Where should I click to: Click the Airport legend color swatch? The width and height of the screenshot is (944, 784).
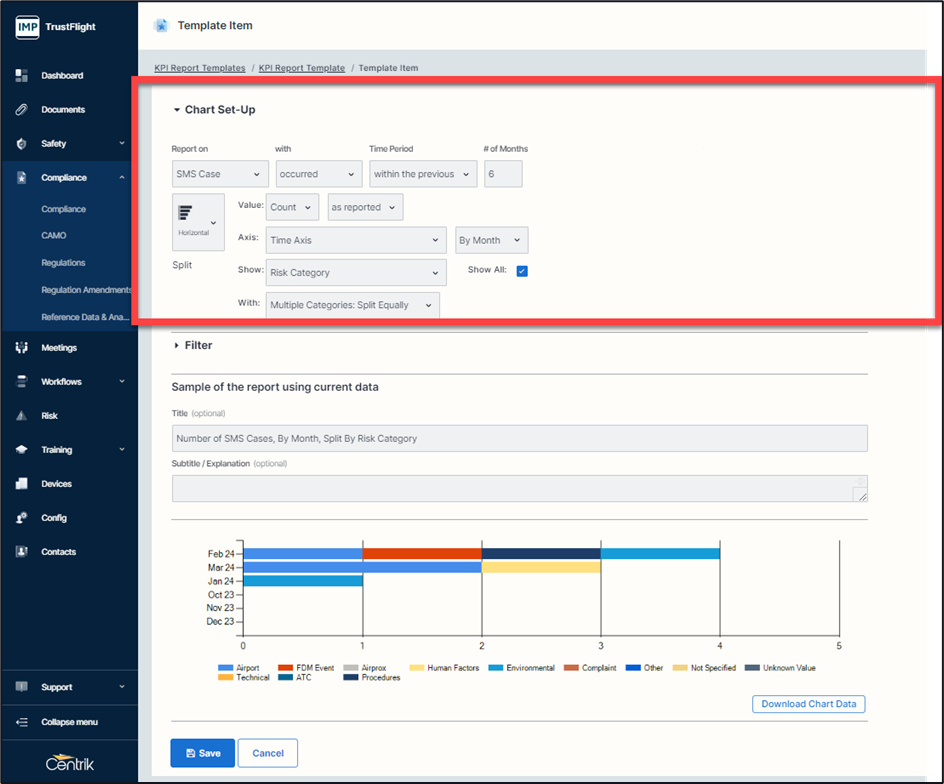226,668
